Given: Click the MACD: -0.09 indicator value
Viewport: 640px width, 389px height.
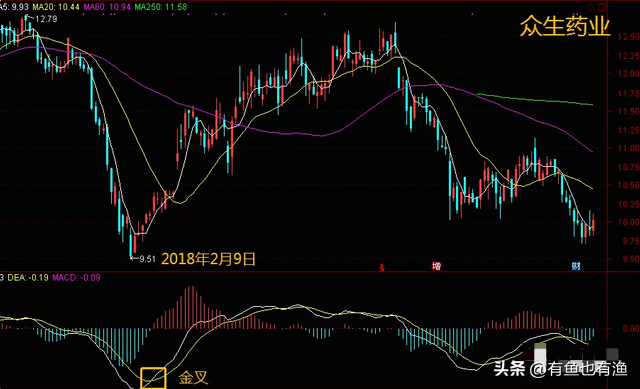Looking at the screenshot, I should click(x=76, y=278).
